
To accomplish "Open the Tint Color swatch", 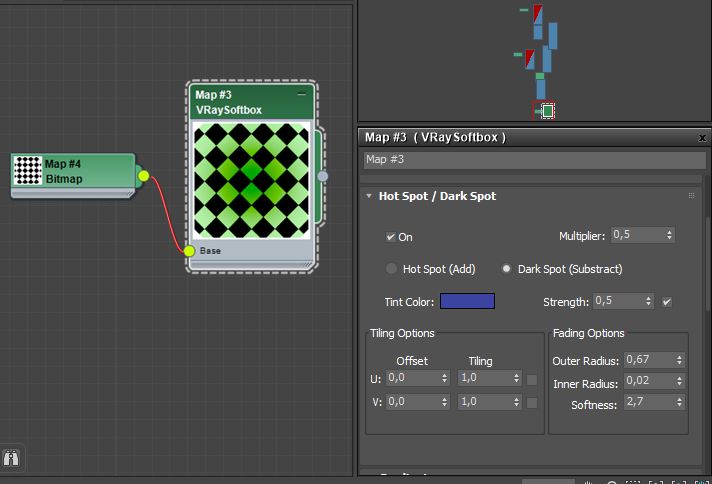I will click(467, 301).
